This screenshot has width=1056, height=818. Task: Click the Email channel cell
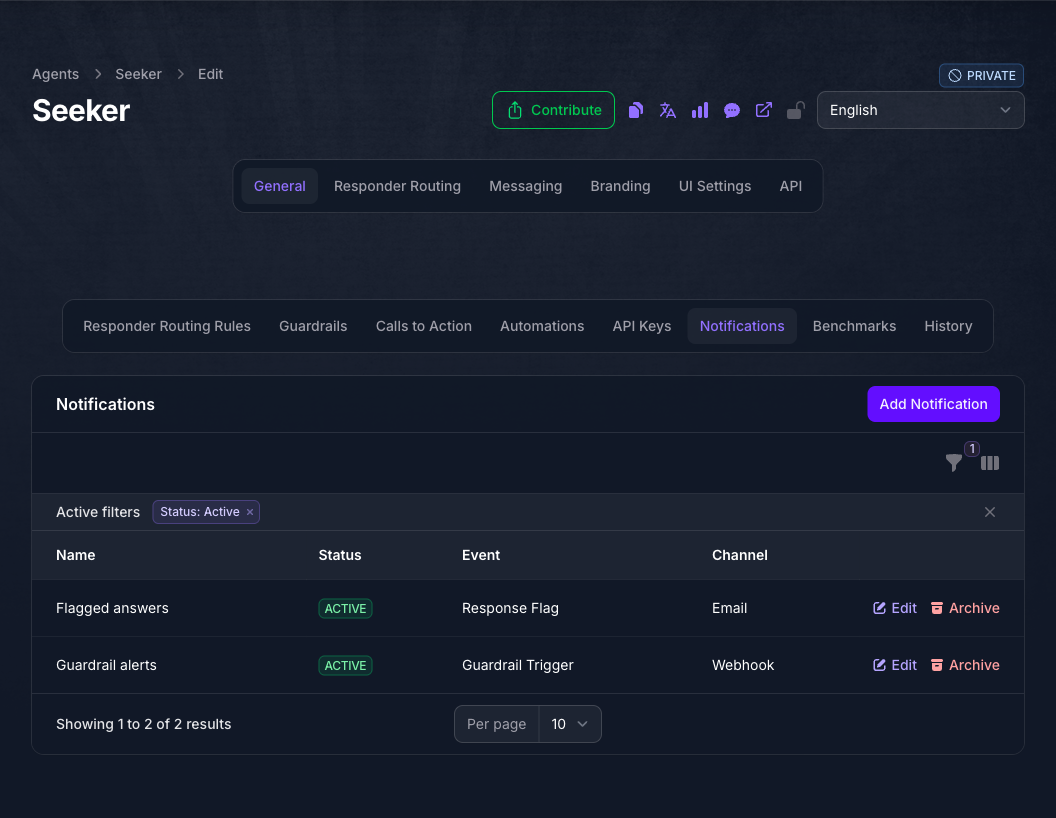point(729,609)
